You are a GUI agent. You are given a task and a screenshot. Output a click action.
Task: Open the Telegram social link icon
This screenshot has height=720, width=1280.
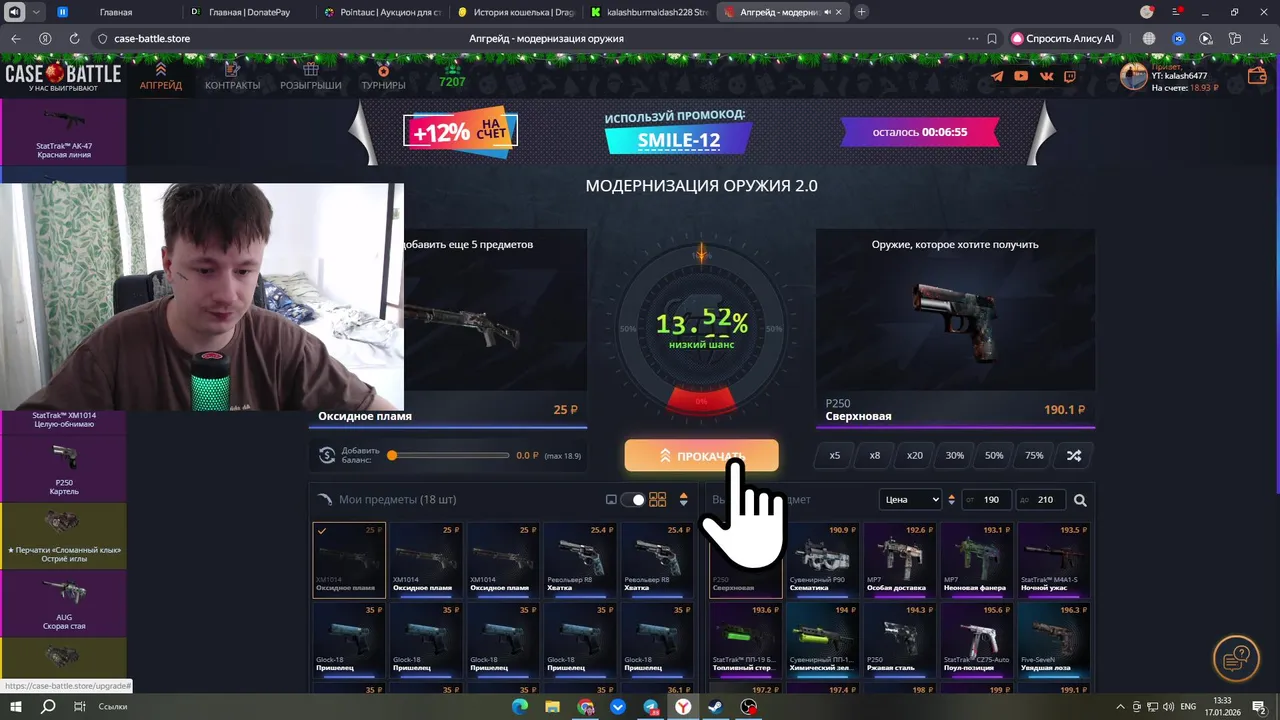997,76
